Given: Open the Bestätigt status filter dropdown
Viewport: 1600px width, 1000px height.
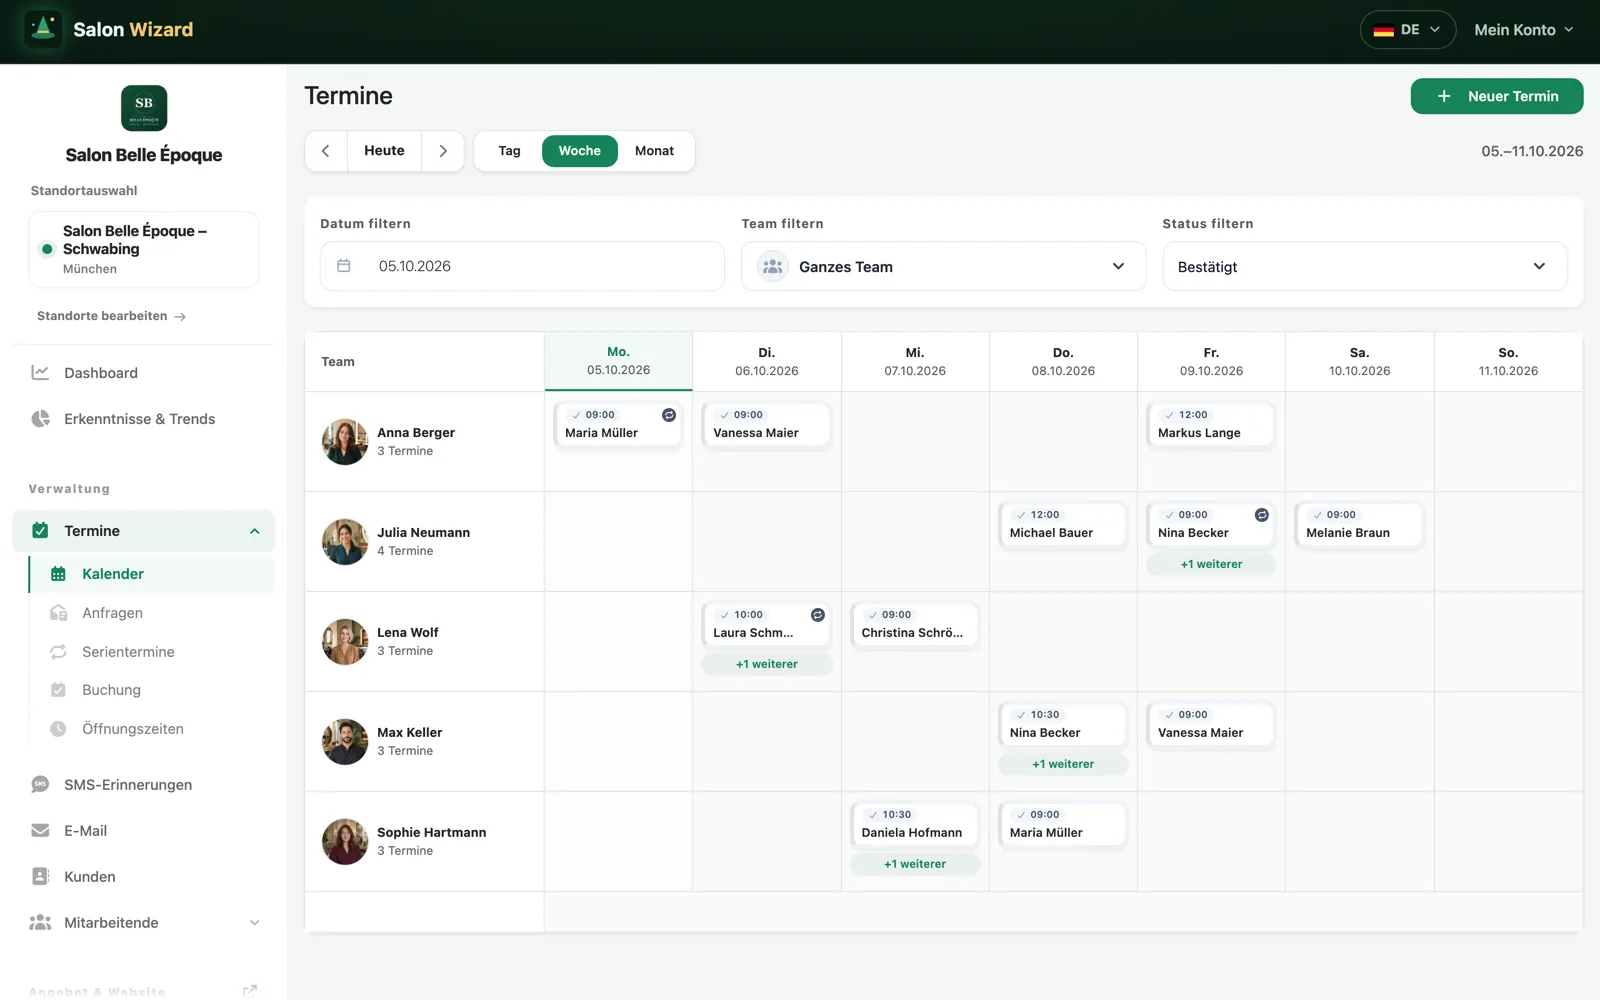Looking at the screenshot, I should [x=1364, y=266].
